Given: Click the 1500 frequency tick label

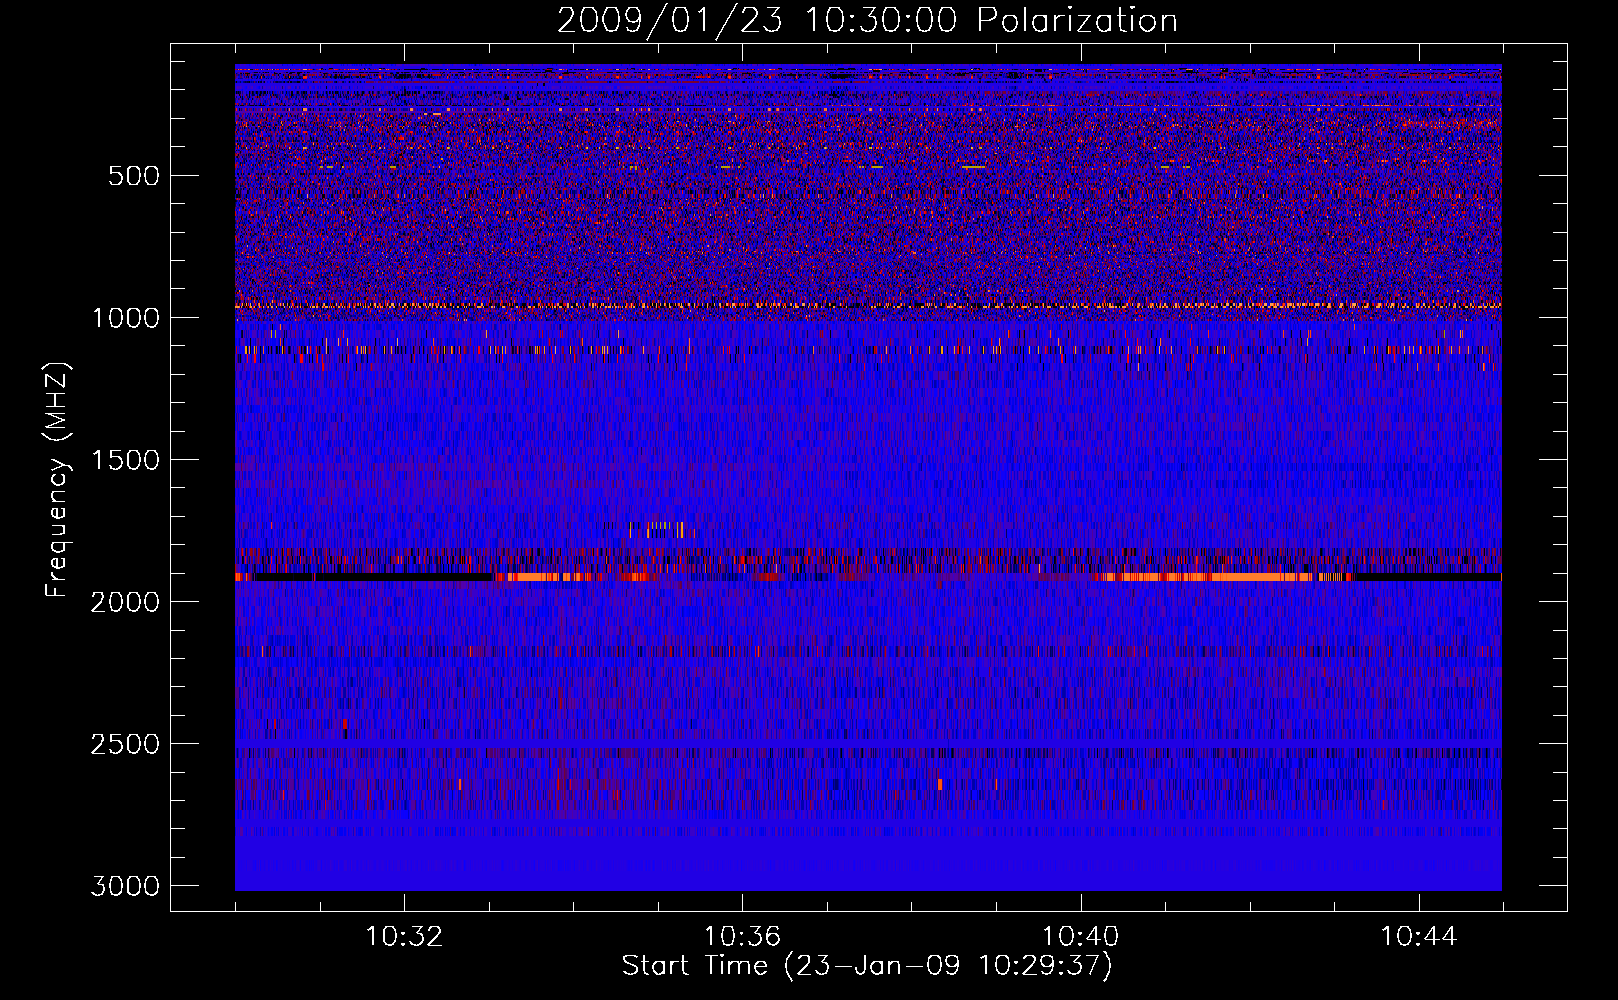Looking at the screenshot, I should click(x=125, y=460).
